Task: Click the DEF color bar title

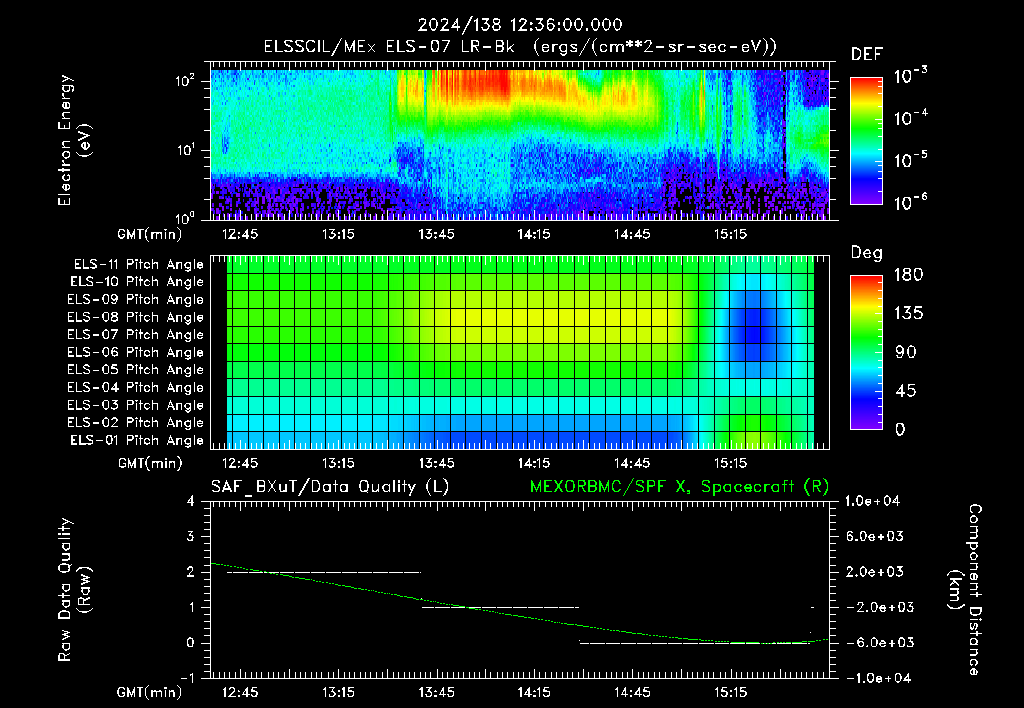Action: click(867, 55)
